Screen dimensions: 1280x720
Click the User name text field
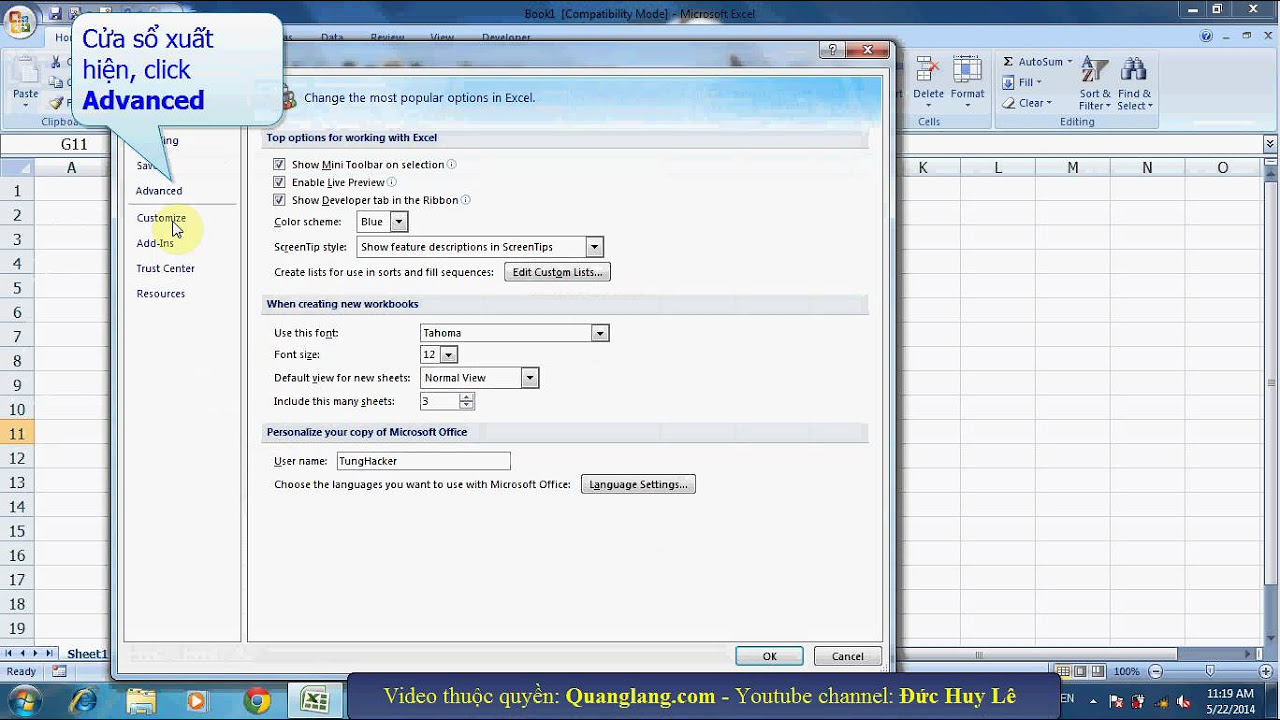coord(423,461)
